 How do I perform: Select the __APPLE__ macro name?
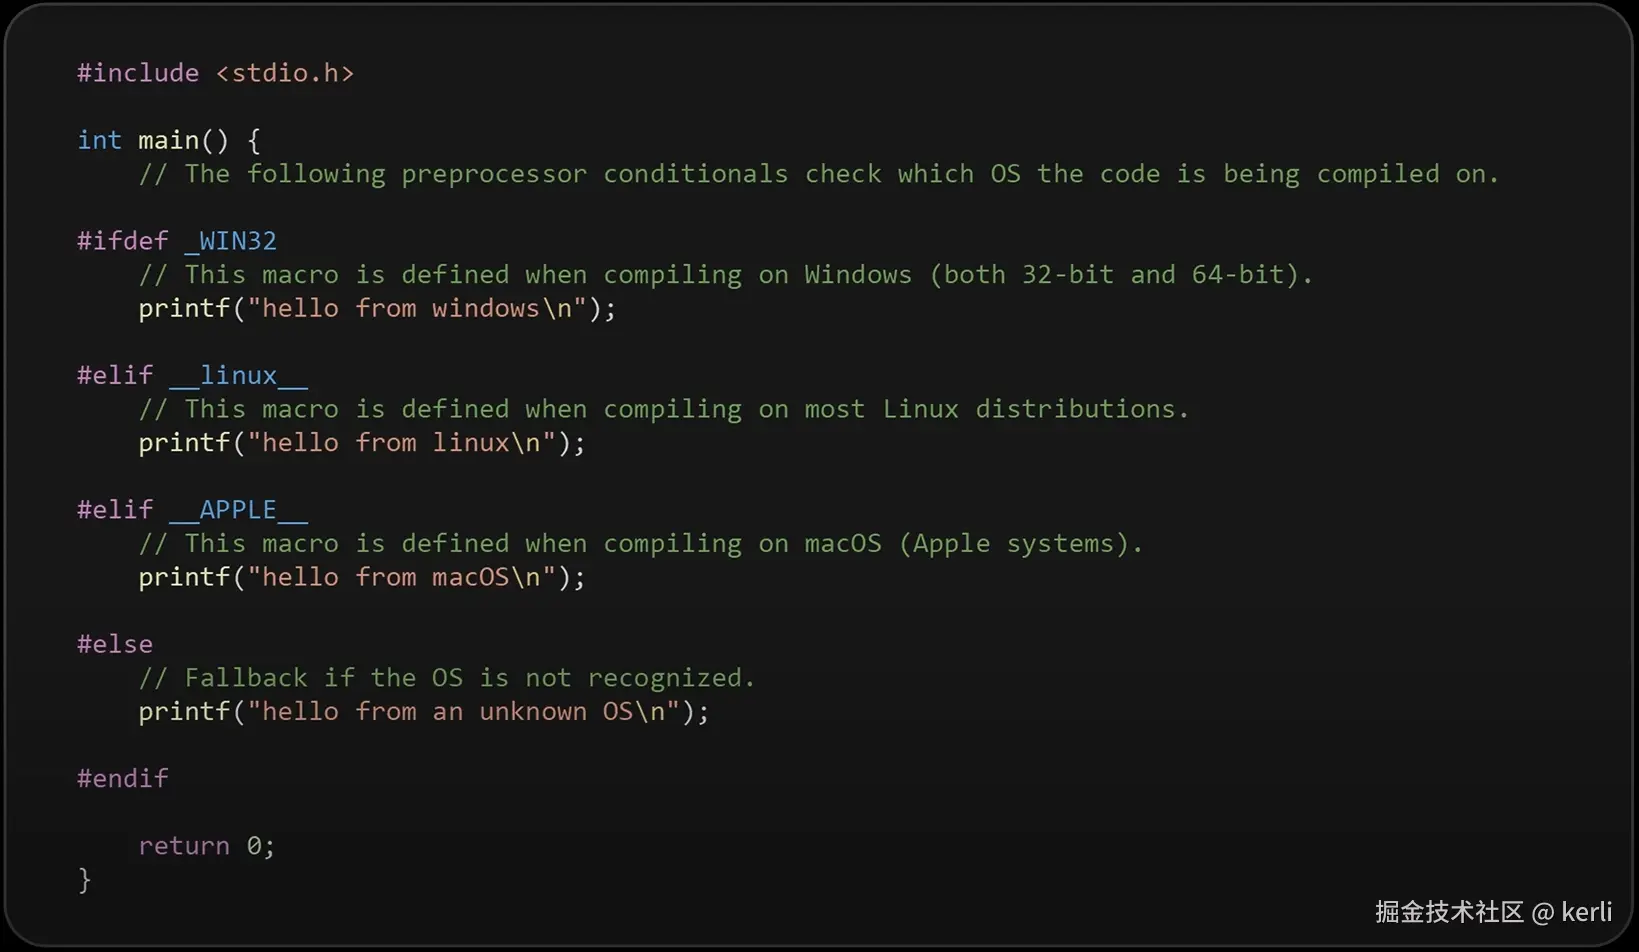click(239, 510)
